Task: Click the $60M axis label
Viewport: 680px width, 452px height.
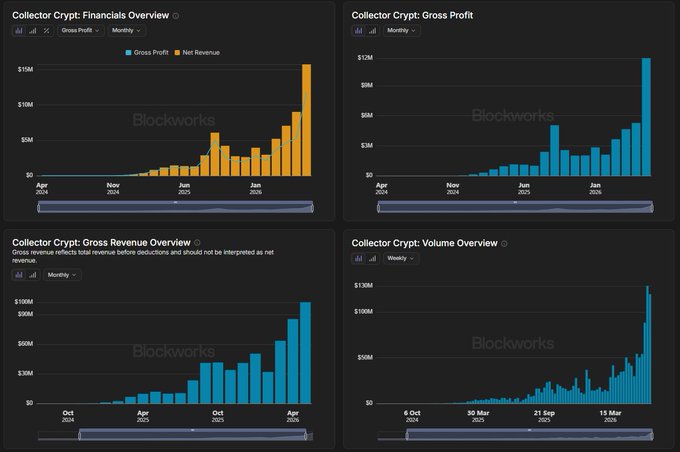Action: [x=25, y=344]
